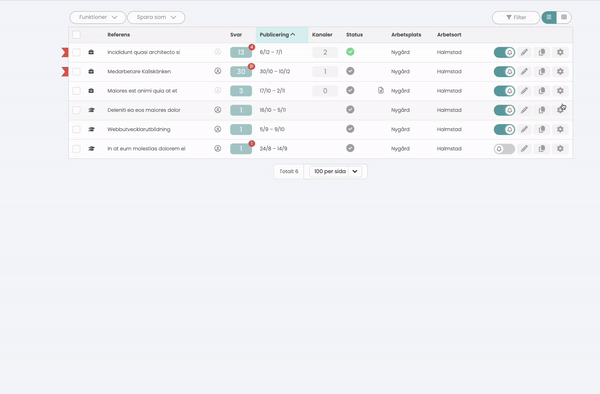Screen dimensions: 600x394
Task: Edit the In at eum molestias dolorem row
Action: click(x=524, y=148)
